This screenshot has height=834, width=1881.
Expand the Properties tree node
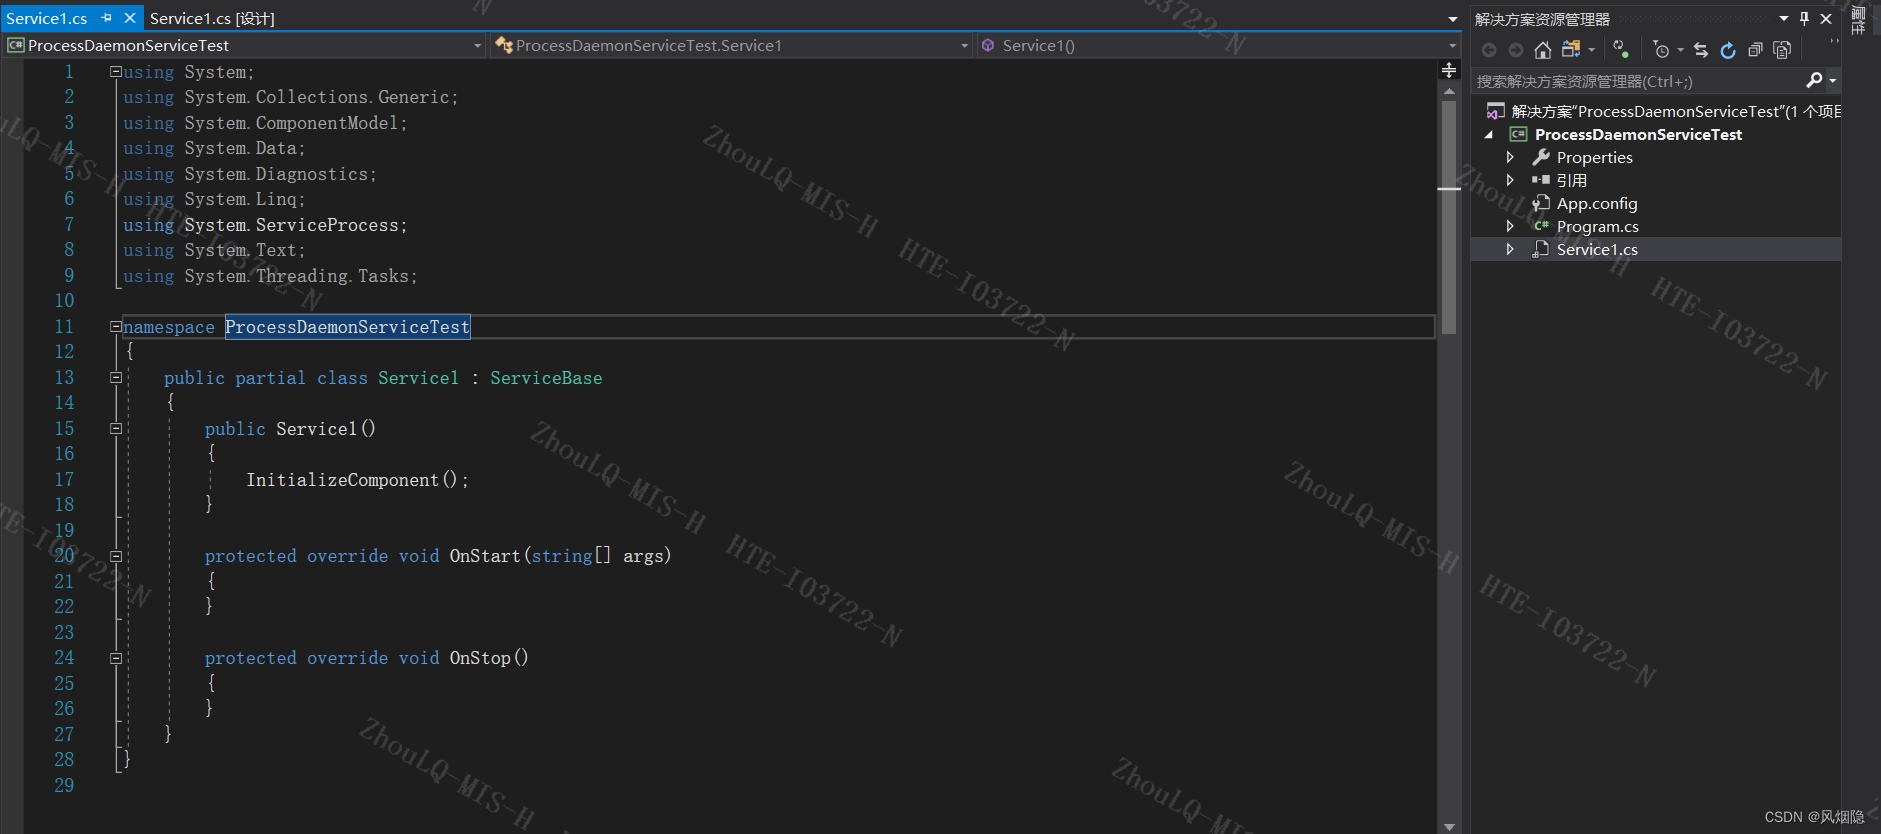[1510, 157]
